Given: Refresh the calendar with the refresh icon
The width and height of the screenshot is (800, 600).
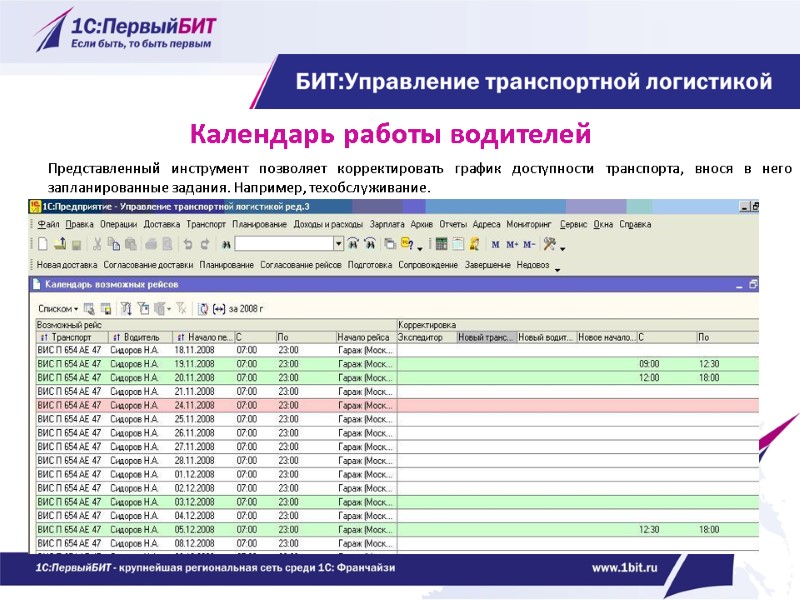Looking at the screenshot, I should (203, 308).
